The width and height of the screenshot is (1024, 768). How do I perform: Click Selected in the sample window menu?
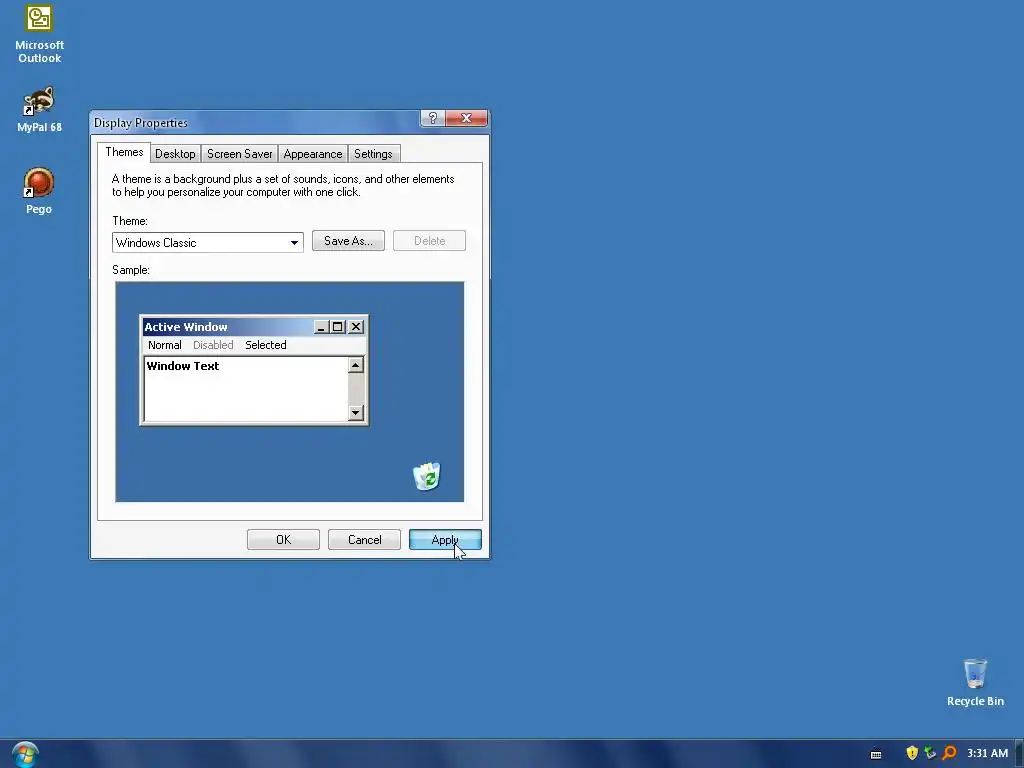pyautogui.click(x=266, y=345)
